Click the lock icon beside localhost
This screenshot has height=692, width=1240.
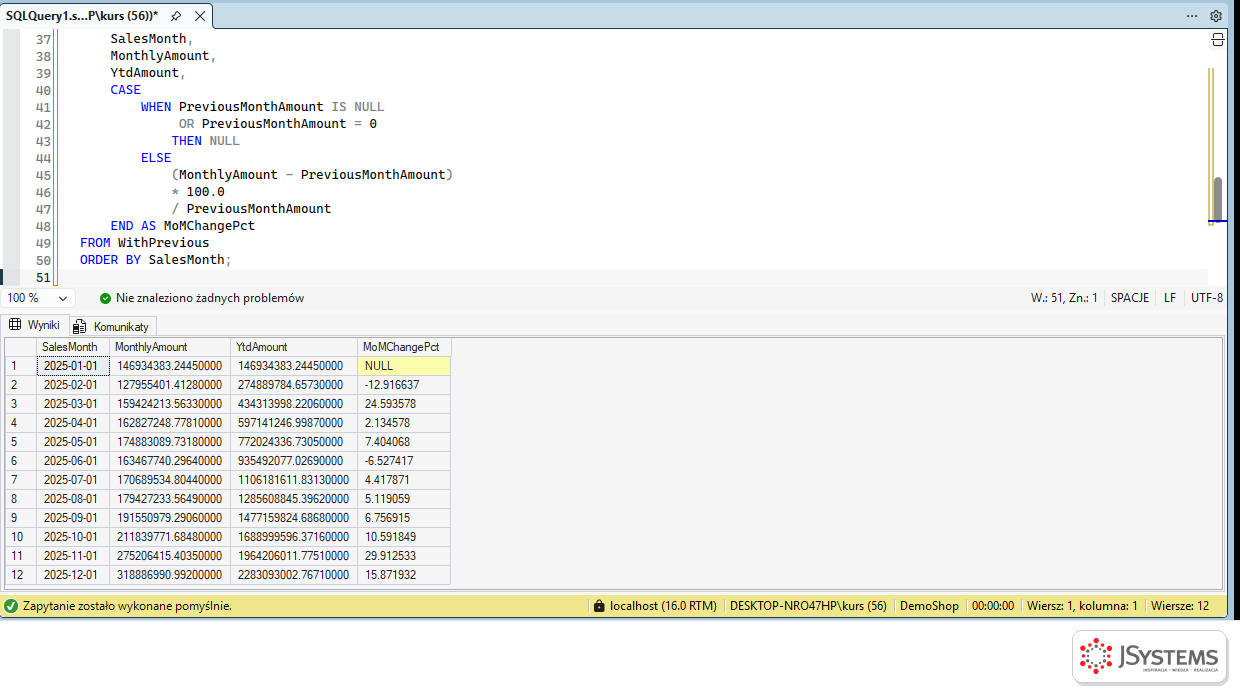click(599, 606)
